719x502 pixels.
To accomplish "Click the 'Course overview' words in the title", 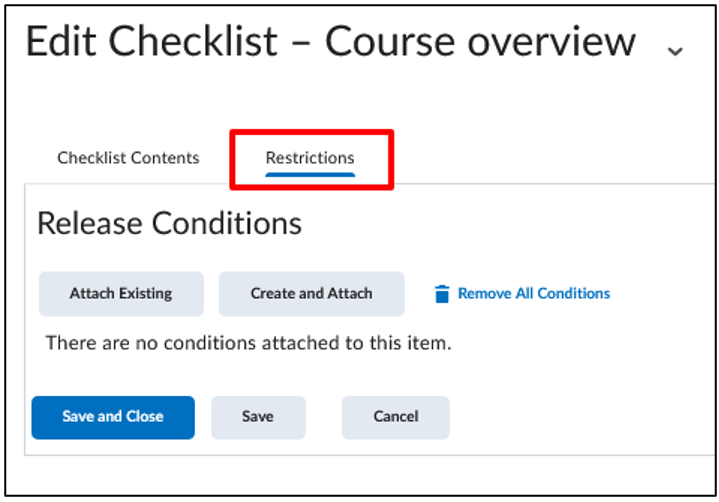I will coord(481,41).
